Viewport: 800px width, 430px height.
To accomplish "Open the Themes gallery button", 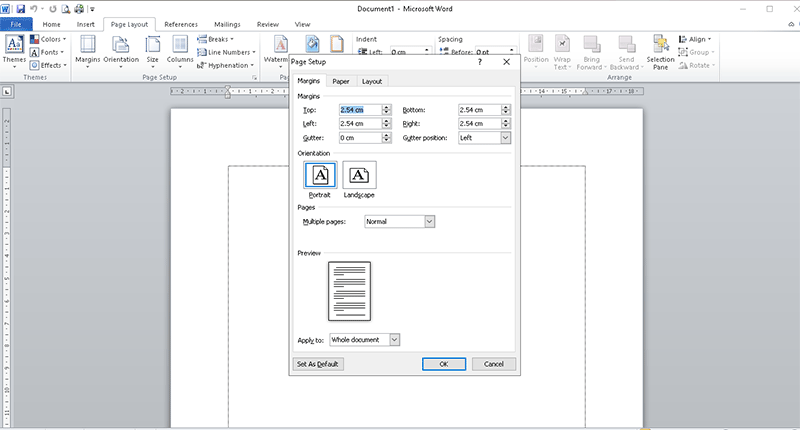I will [x=14, y=52].
